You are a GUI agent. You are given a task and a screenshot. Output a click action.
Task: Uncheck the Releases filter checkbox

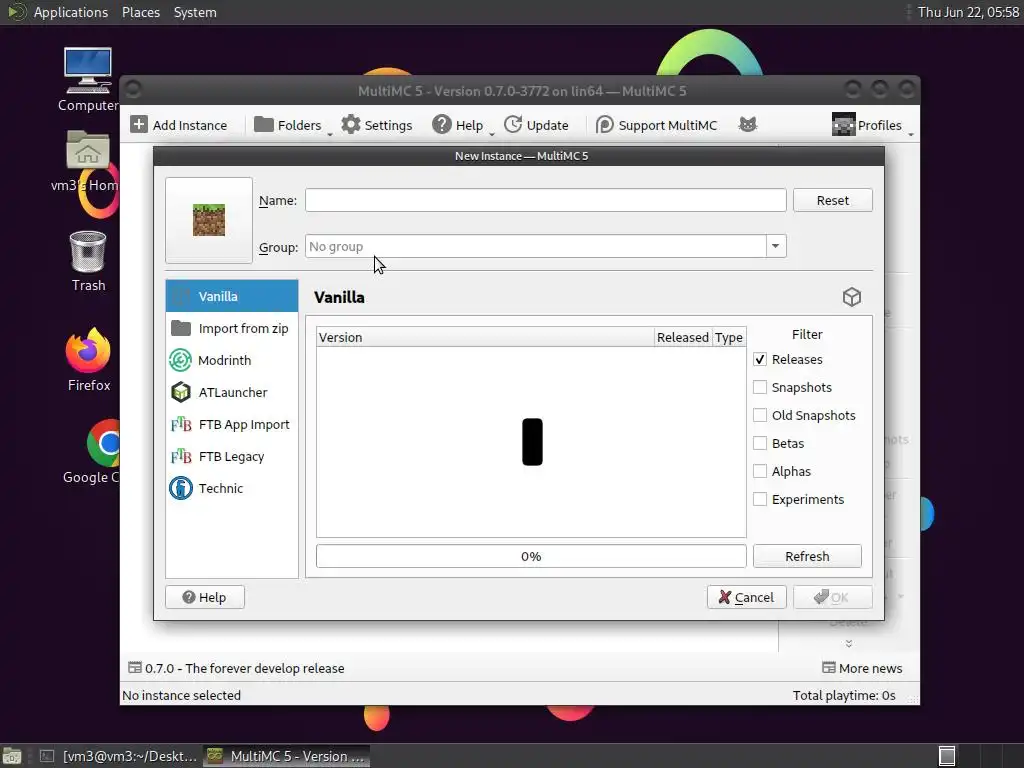(760, 359)
